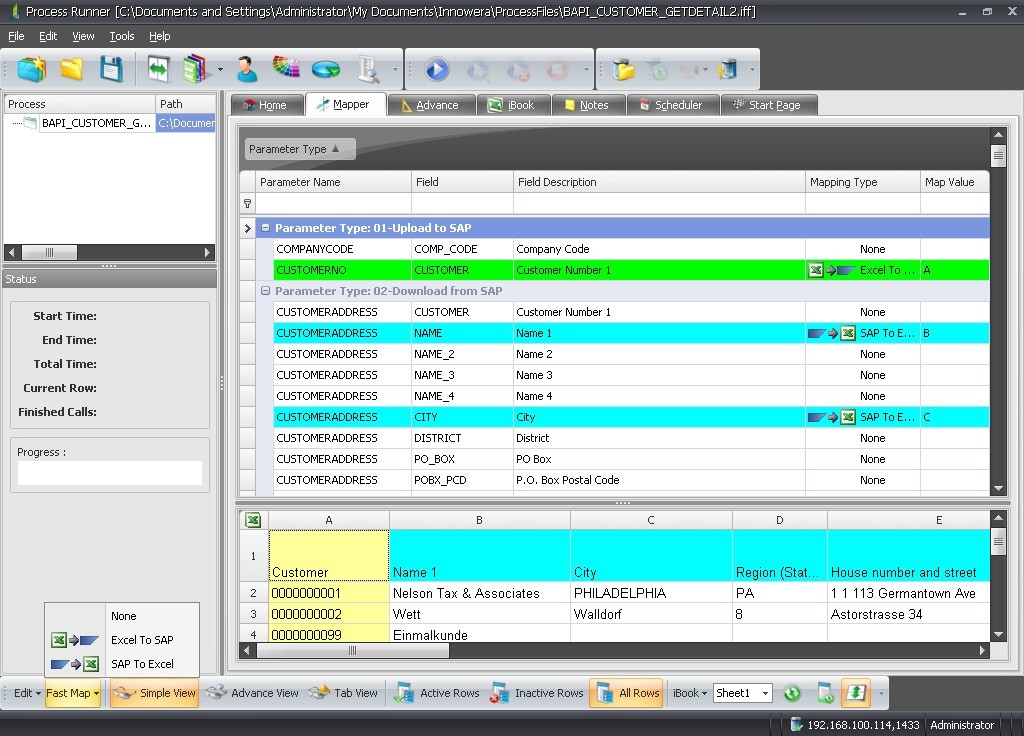
Task: Click the Excel icon at spreadsheet corner
Action: (254, 520)
